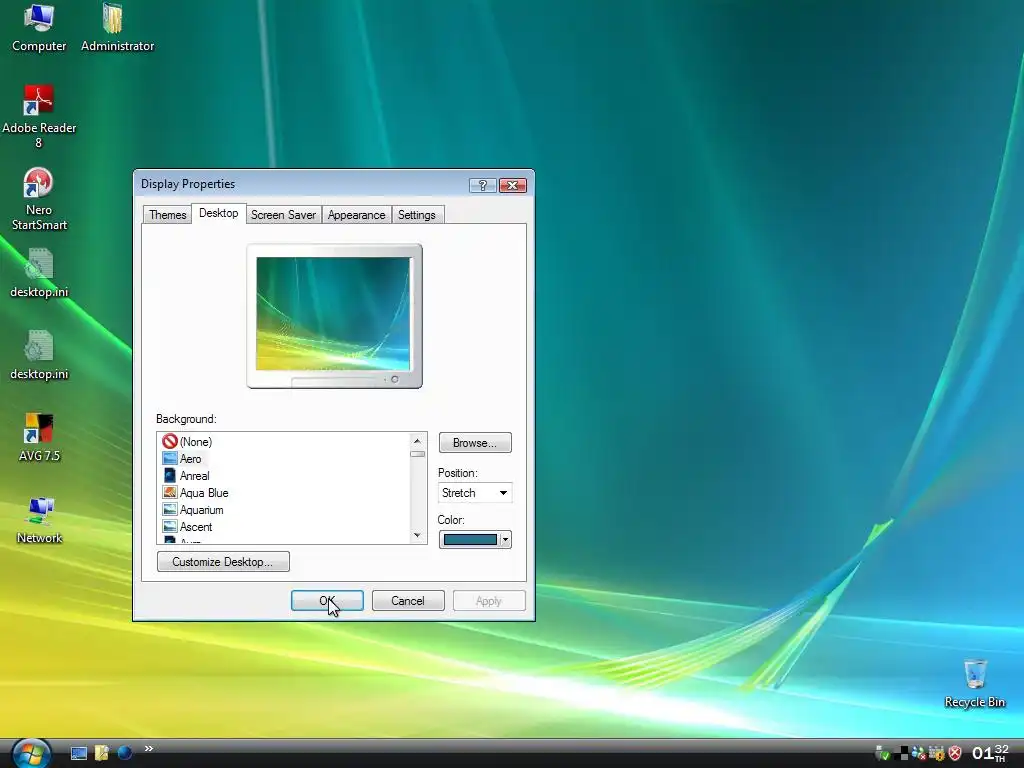Open the Administrator folder icon

tap(118, 27)
